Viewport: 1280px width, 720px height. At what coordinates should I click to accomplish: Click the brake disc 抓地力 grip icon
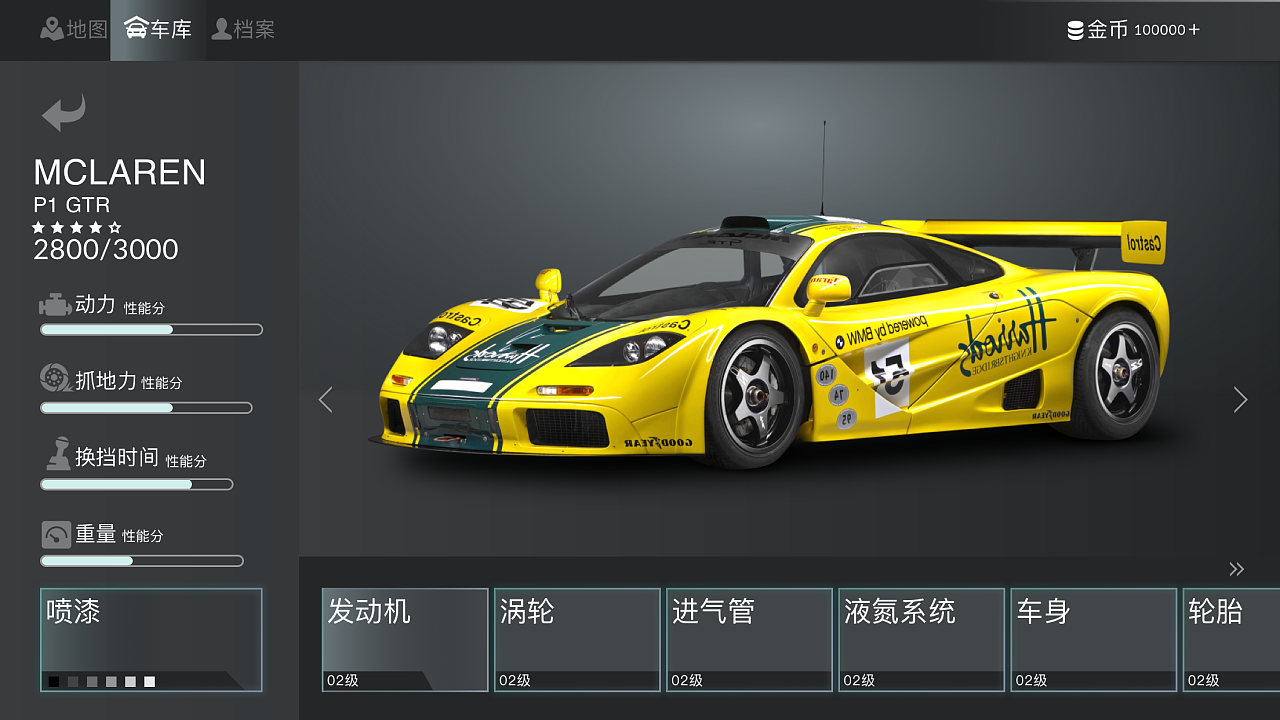coord(55,378)
